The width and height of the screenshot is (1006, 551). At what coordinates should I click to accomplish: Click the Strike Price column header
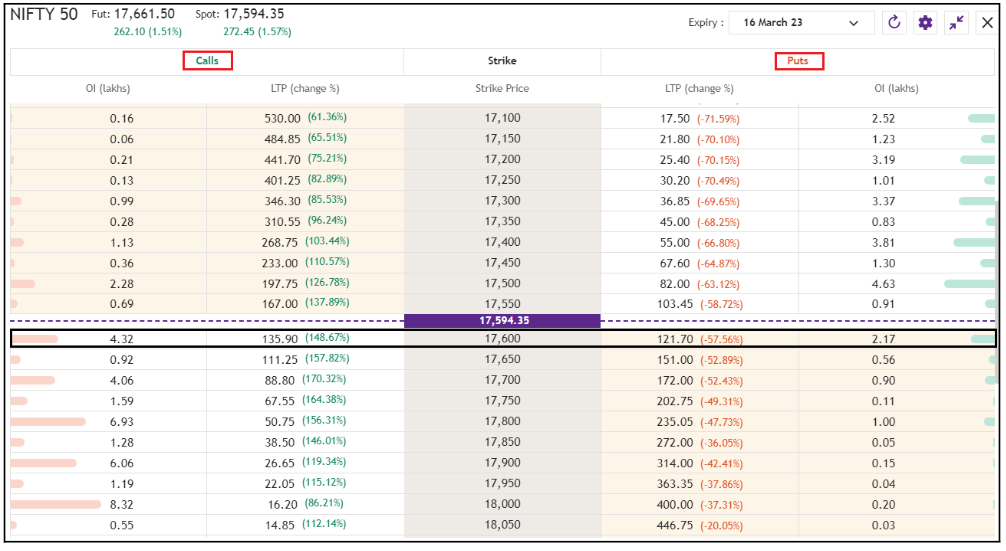tap(502, 89)
